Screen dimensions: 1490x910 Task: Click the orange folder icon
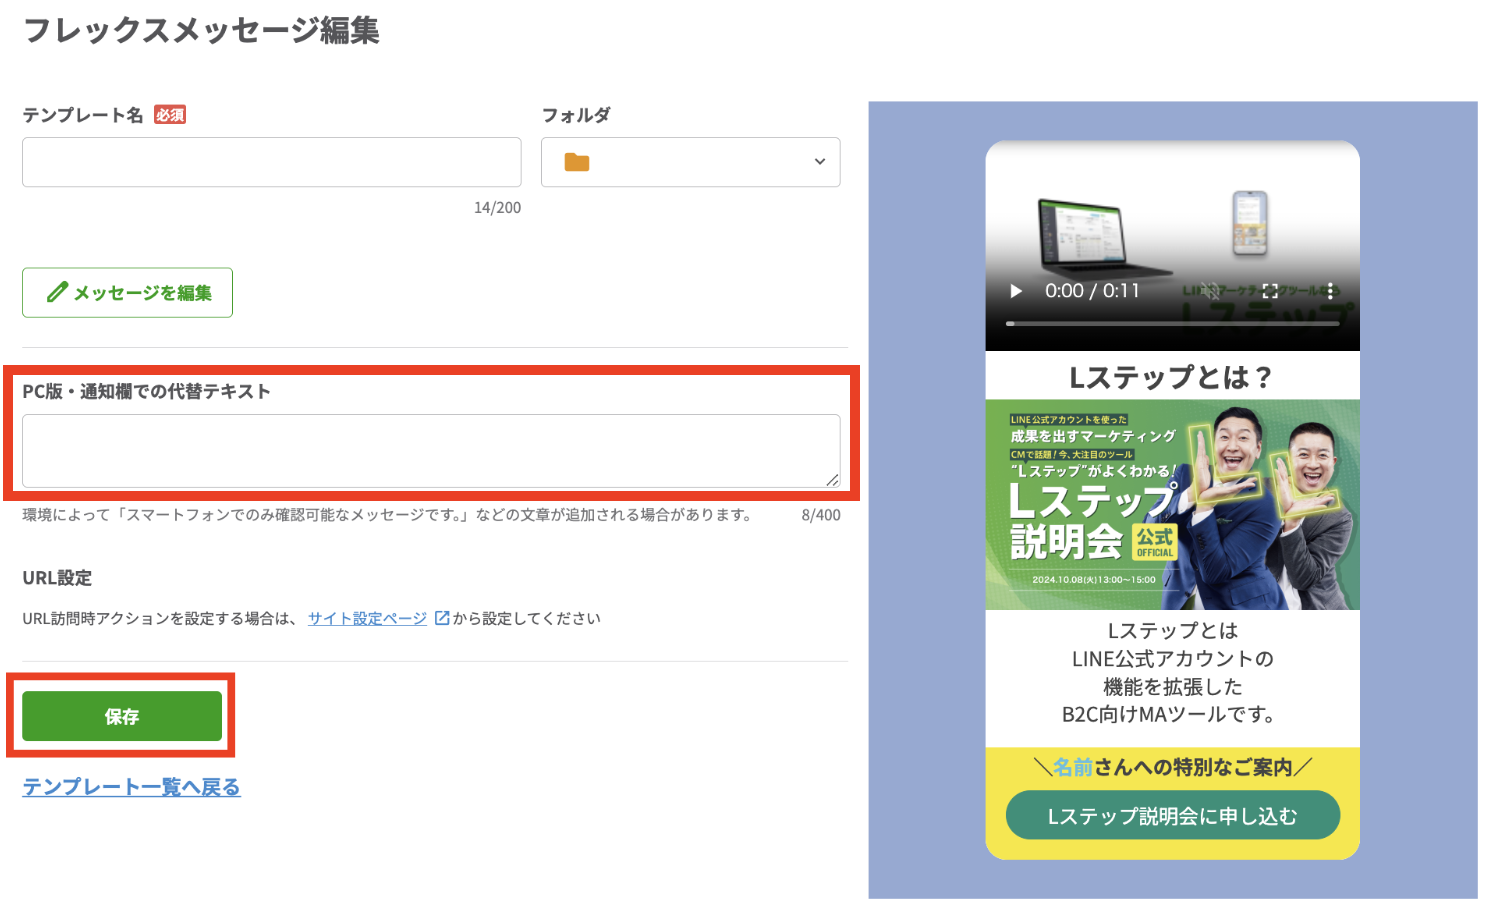(x=577, y=162)
